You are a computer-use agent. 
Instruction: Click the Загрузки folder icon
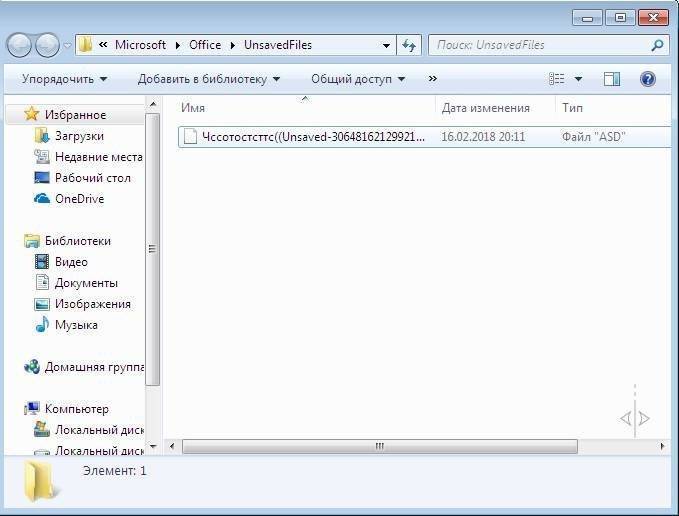click(42, 135)
